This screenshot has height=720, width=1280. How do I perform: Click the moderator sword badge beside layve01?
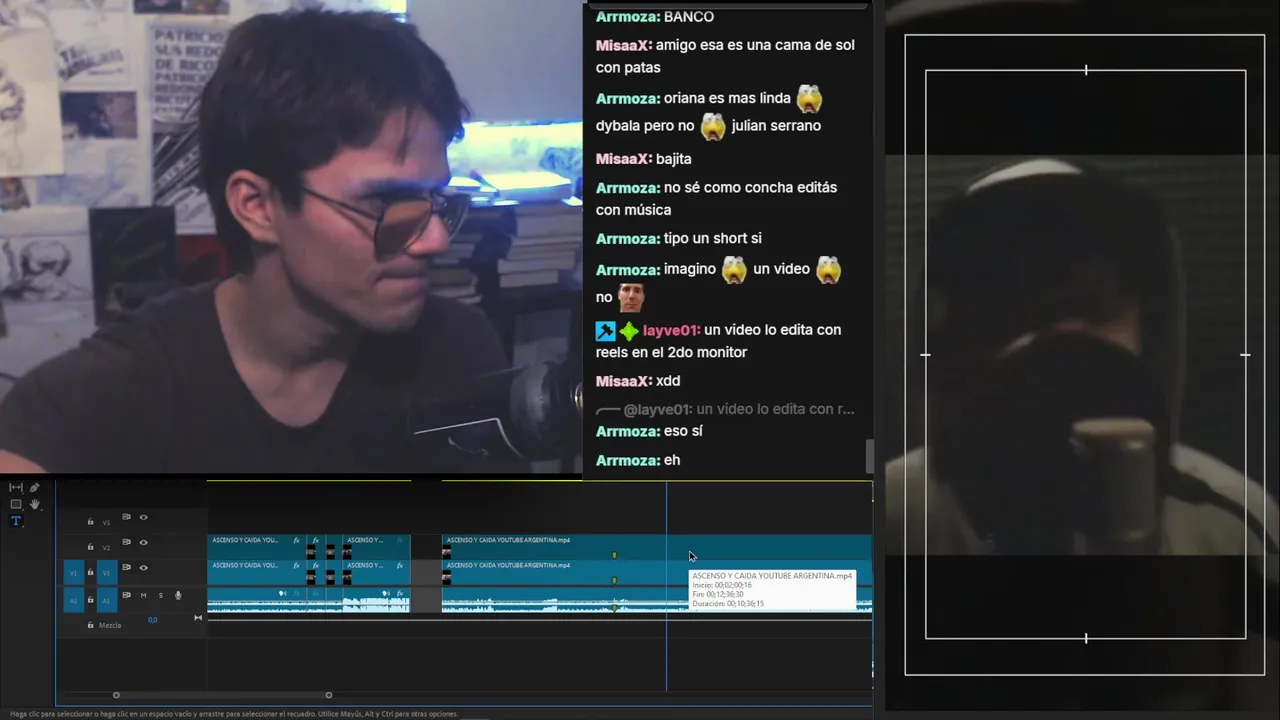click(605, 330)
